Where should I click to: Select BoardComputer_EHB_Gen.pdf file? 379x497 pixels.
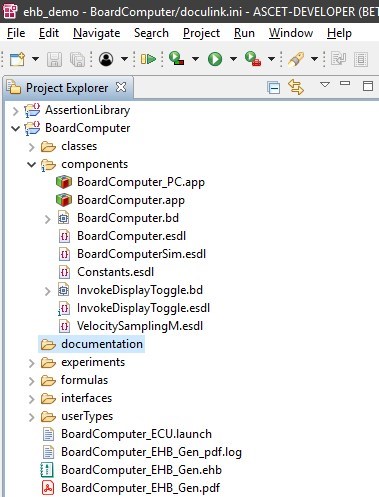(140, 488)
